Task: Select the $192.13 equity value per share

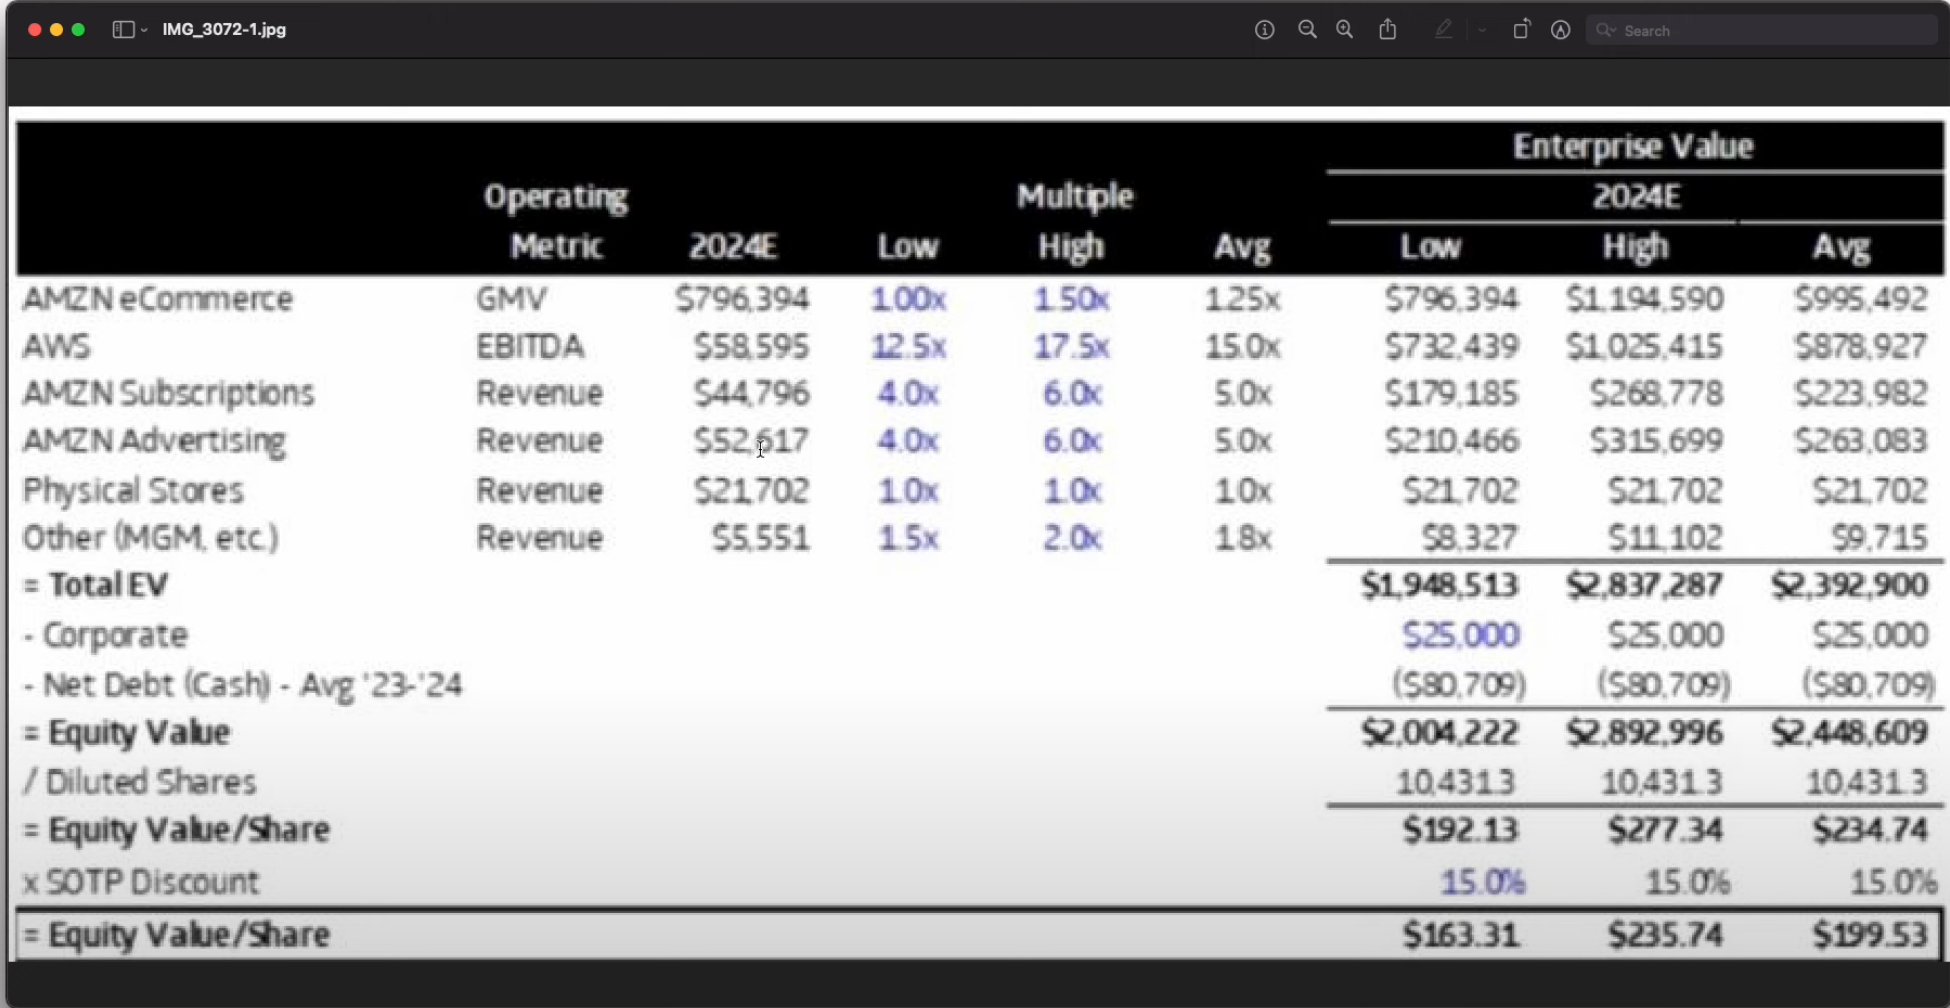Action: 1461,830
